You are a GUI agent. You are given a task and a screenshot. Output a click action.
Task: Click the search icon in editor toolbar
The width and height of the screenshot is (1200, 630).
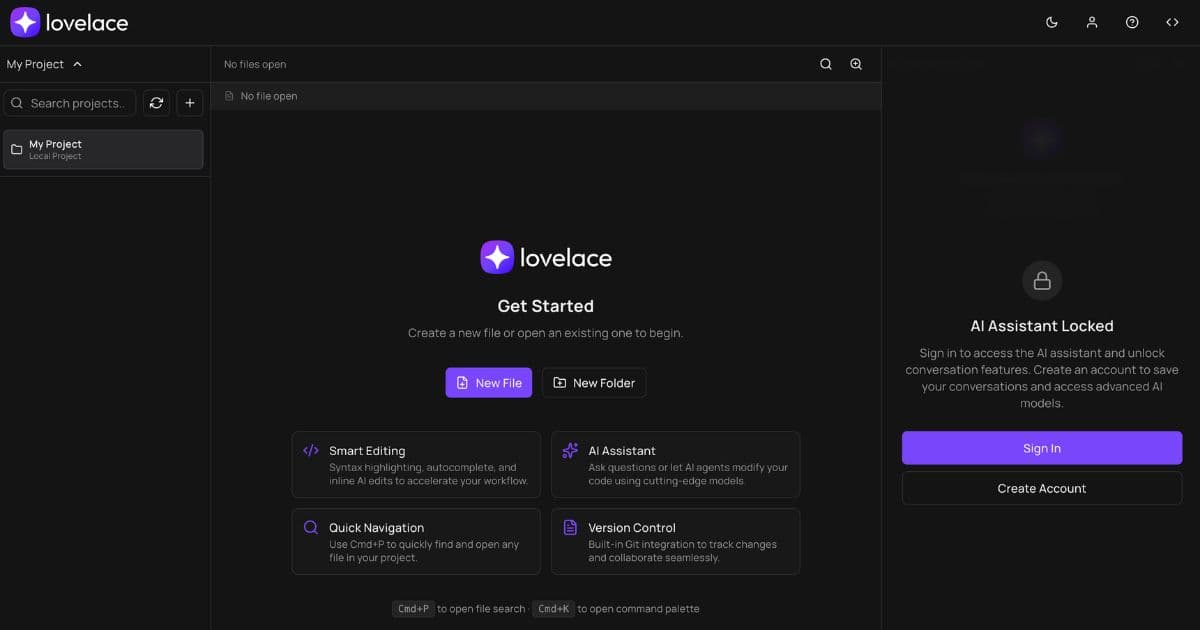click(x=826, y=64)
